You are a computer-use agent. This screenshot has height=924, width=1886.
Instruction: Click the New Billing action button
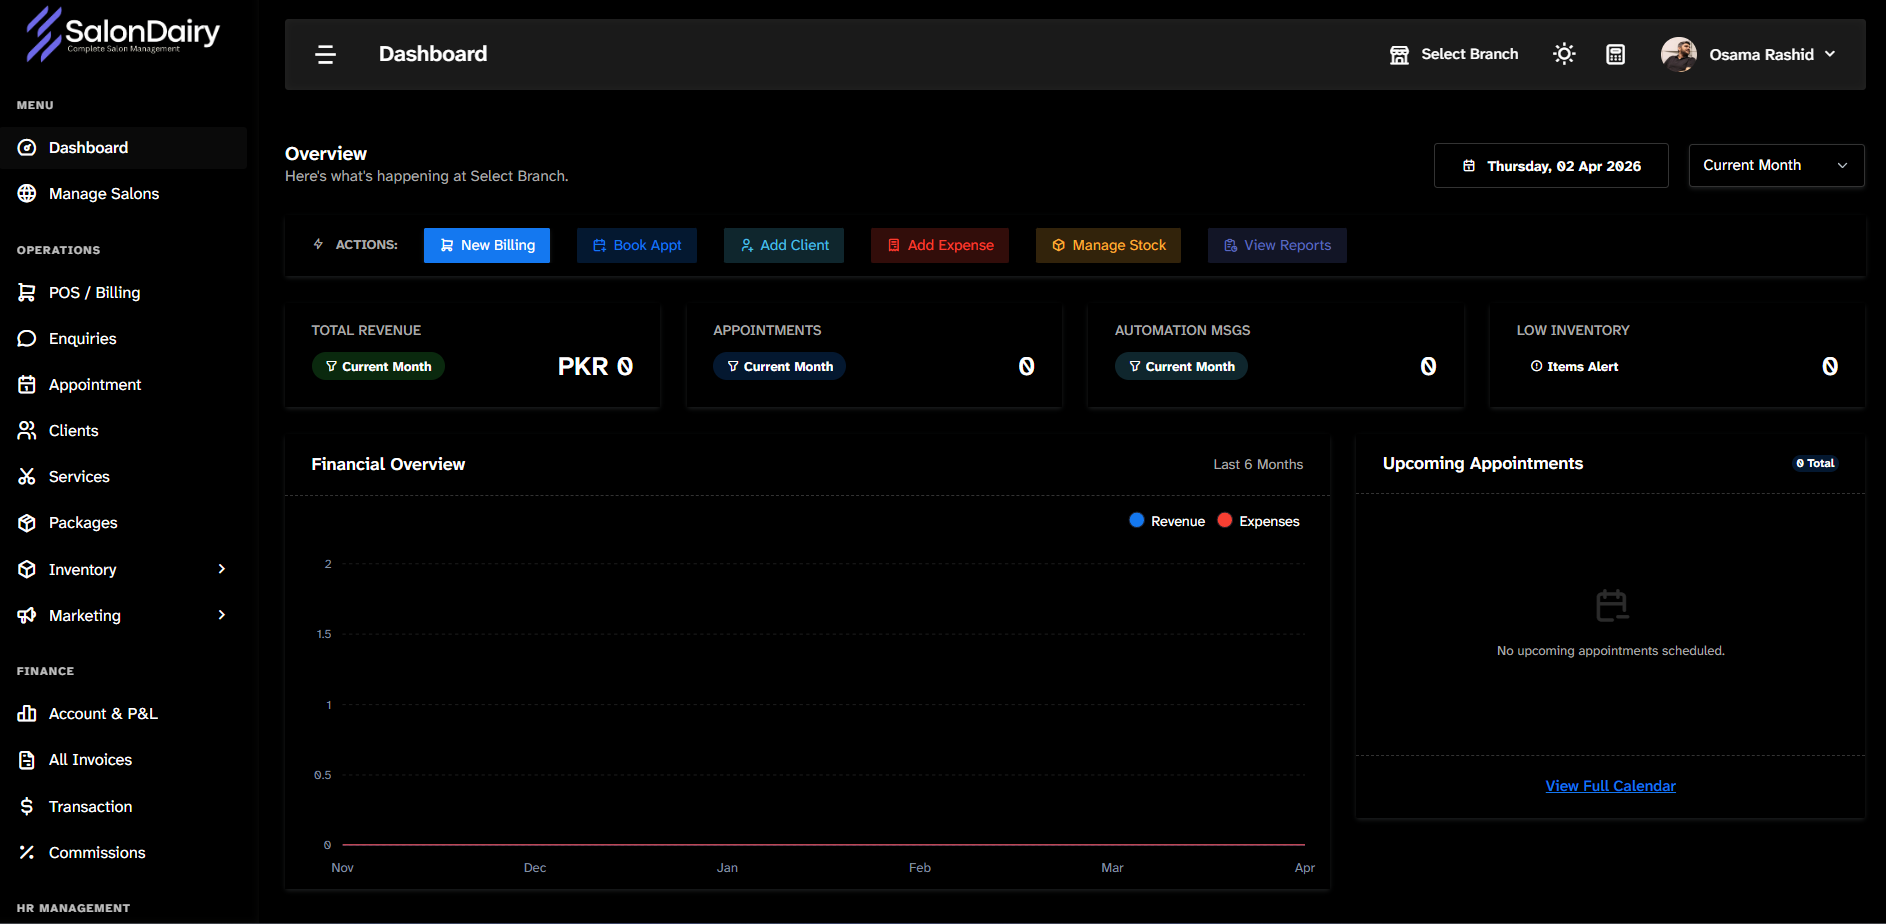pyautogui.click(x=487, y=245)
